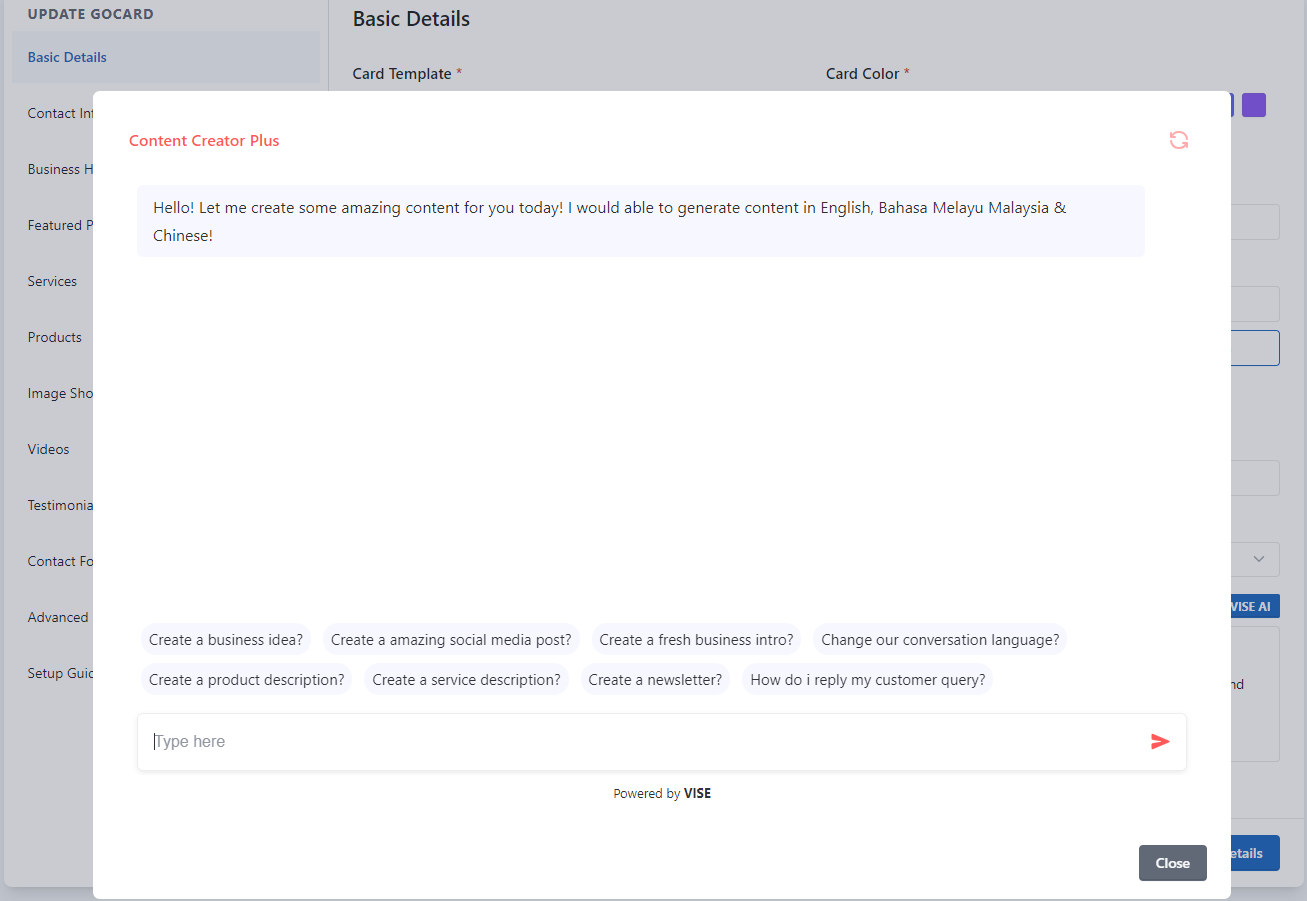Switch to Videos sidebar section
Screen dimensions: 1307x901
tap(49, 449)
